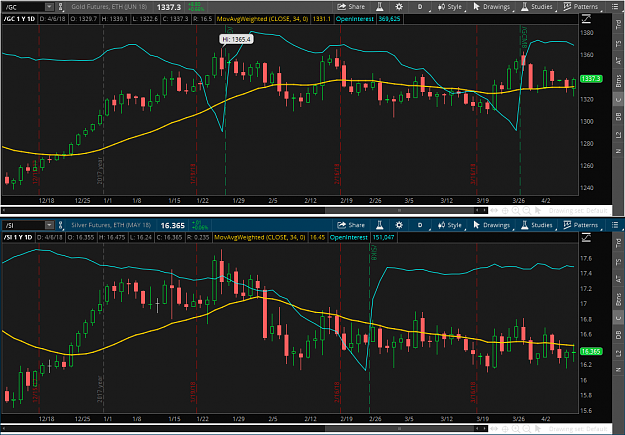625x435 pixels.
Task: Click the zoom out magnifier below the Silver chart
Action: (x=527, y=429)
